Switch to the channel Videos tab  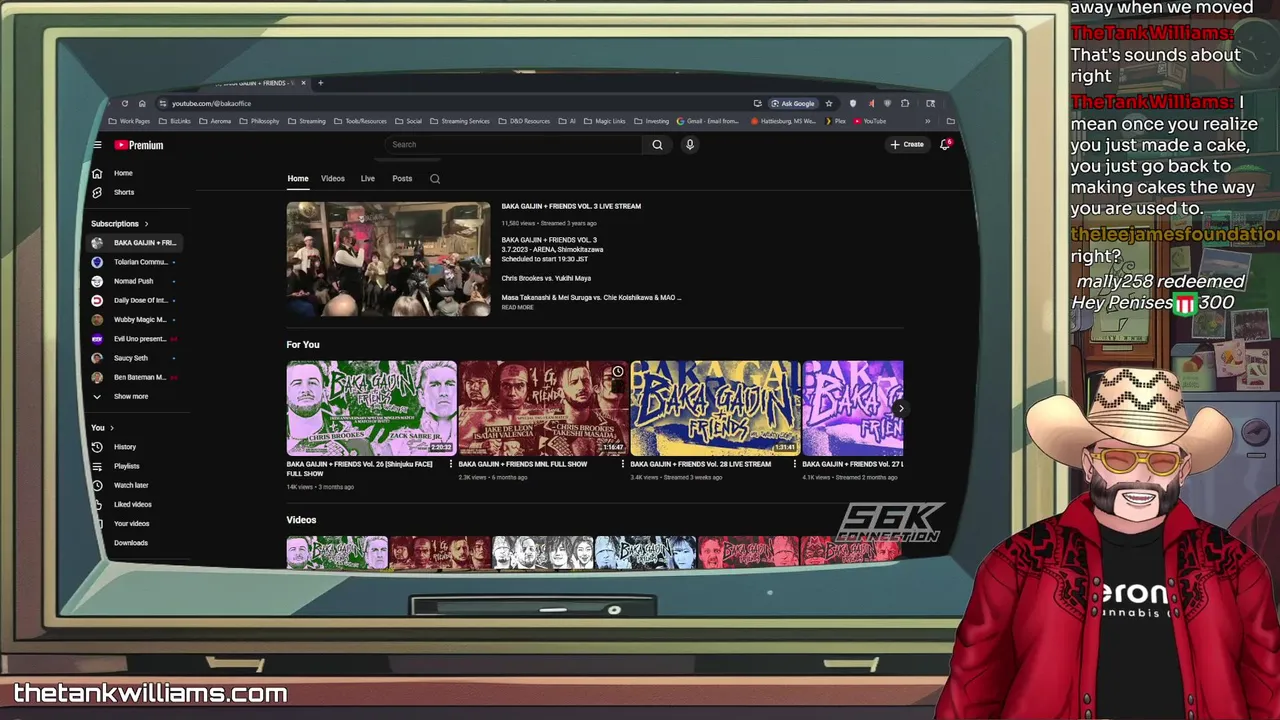333,179
